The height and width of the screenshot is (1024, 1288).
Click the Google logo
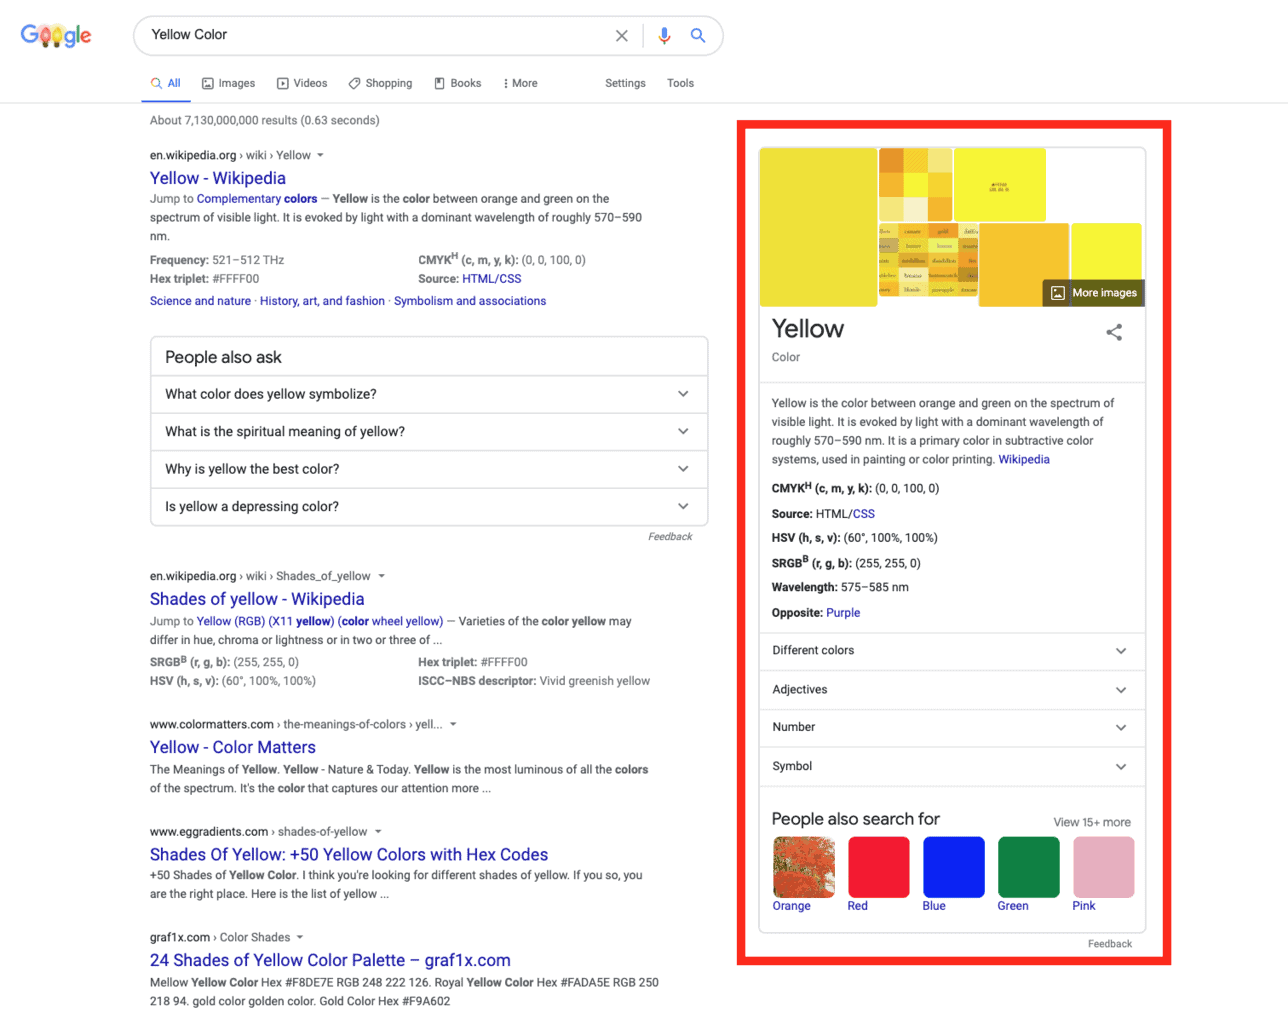(x=55, y=35)
